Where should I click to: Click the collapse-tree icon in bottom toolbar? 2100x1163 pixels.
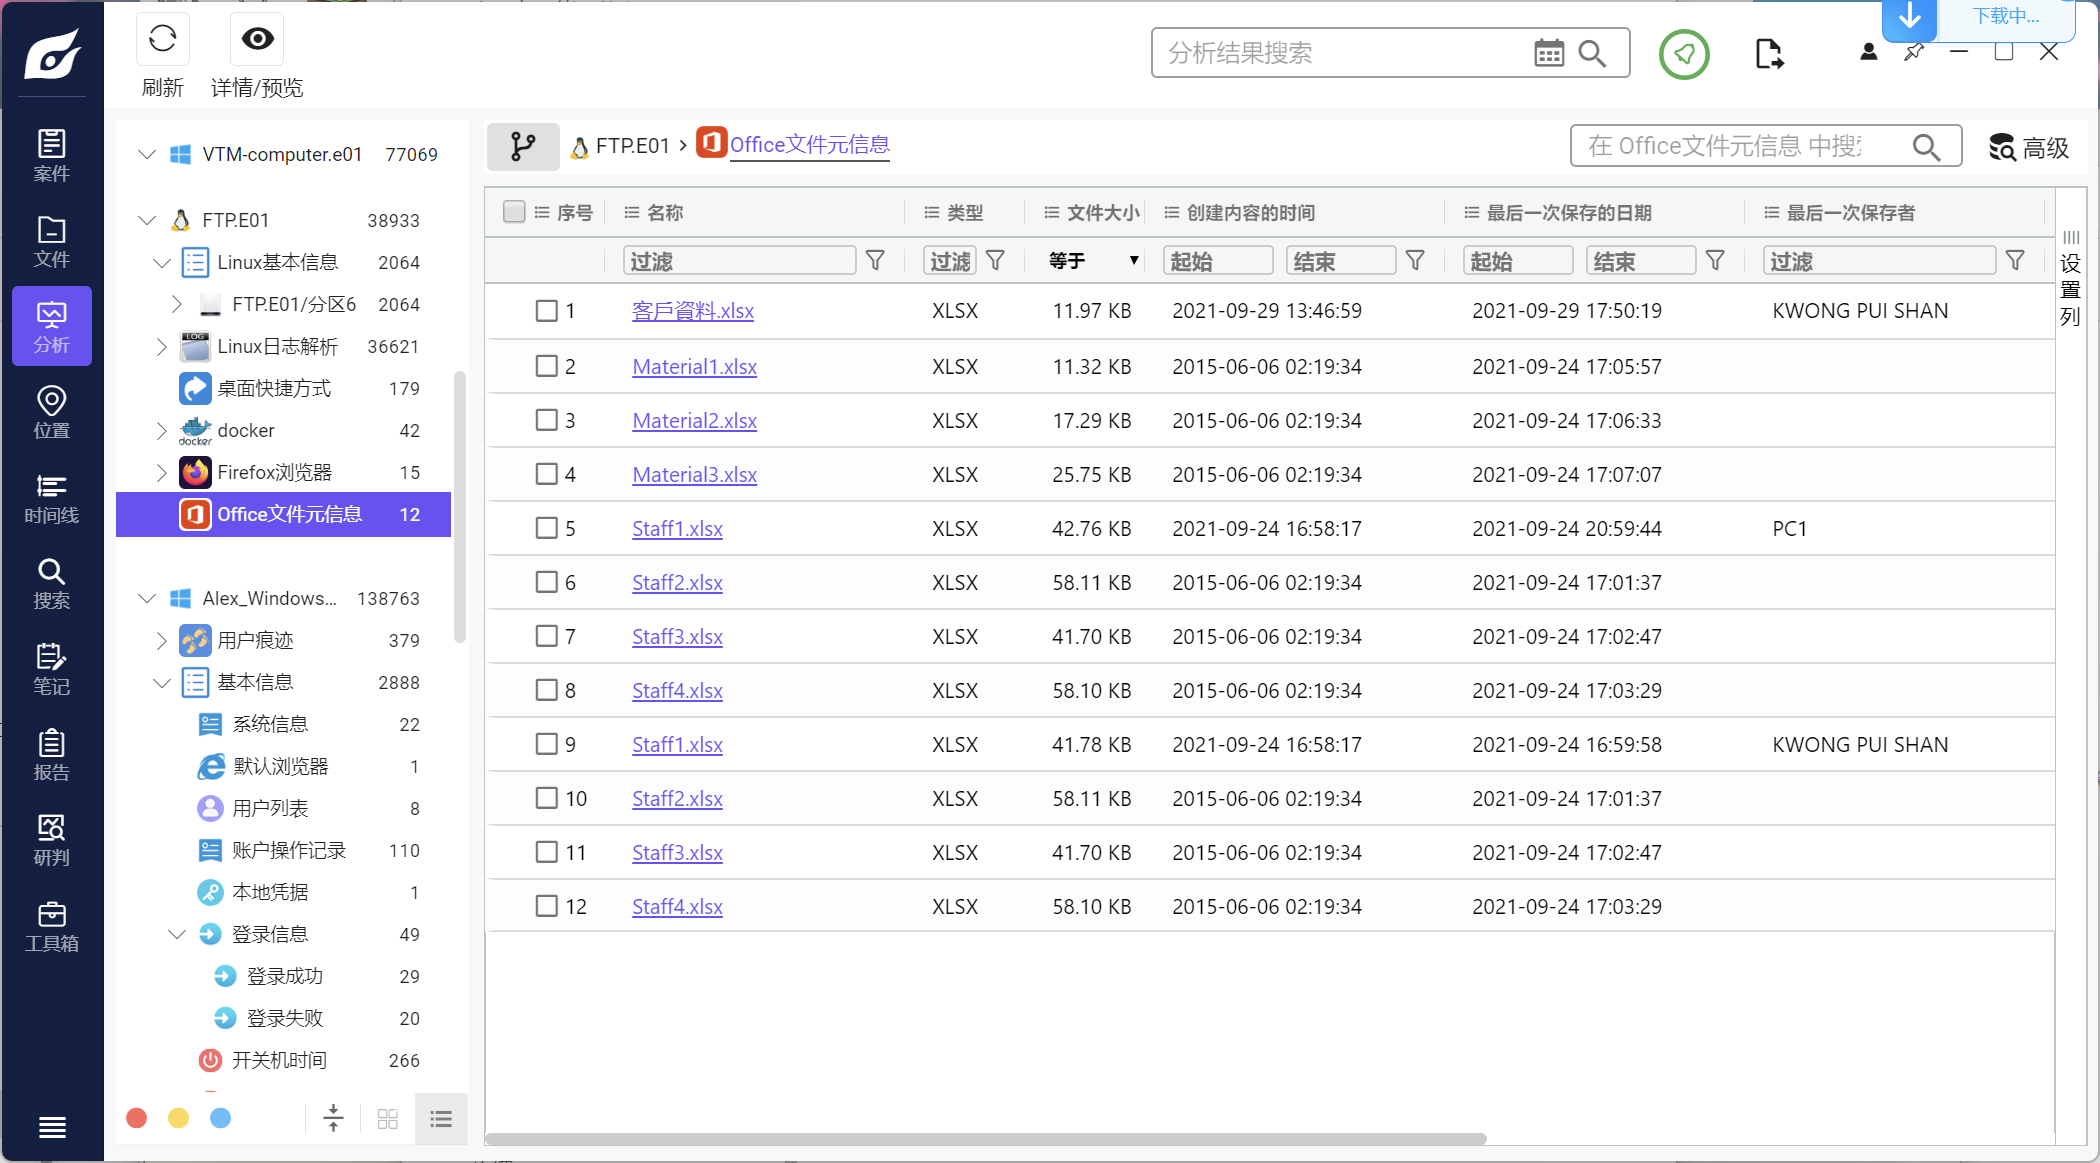tap(333, 1118)
